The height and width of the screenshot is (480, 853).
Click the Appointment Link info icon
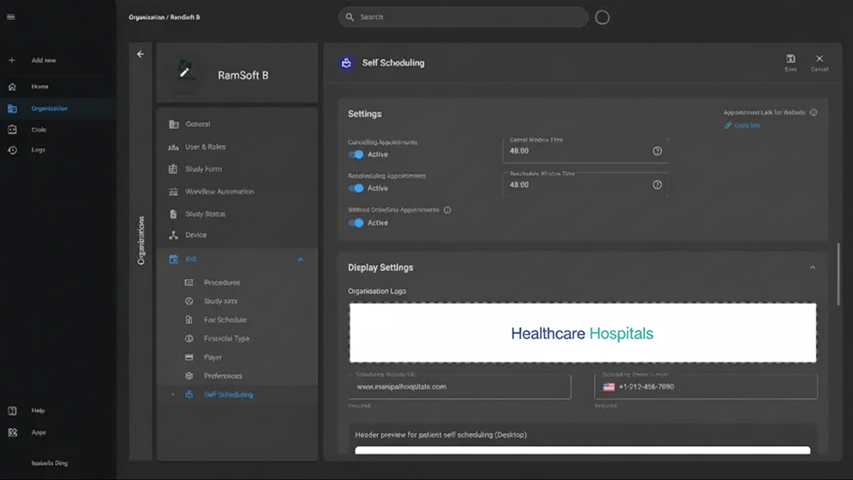point(814,113)
